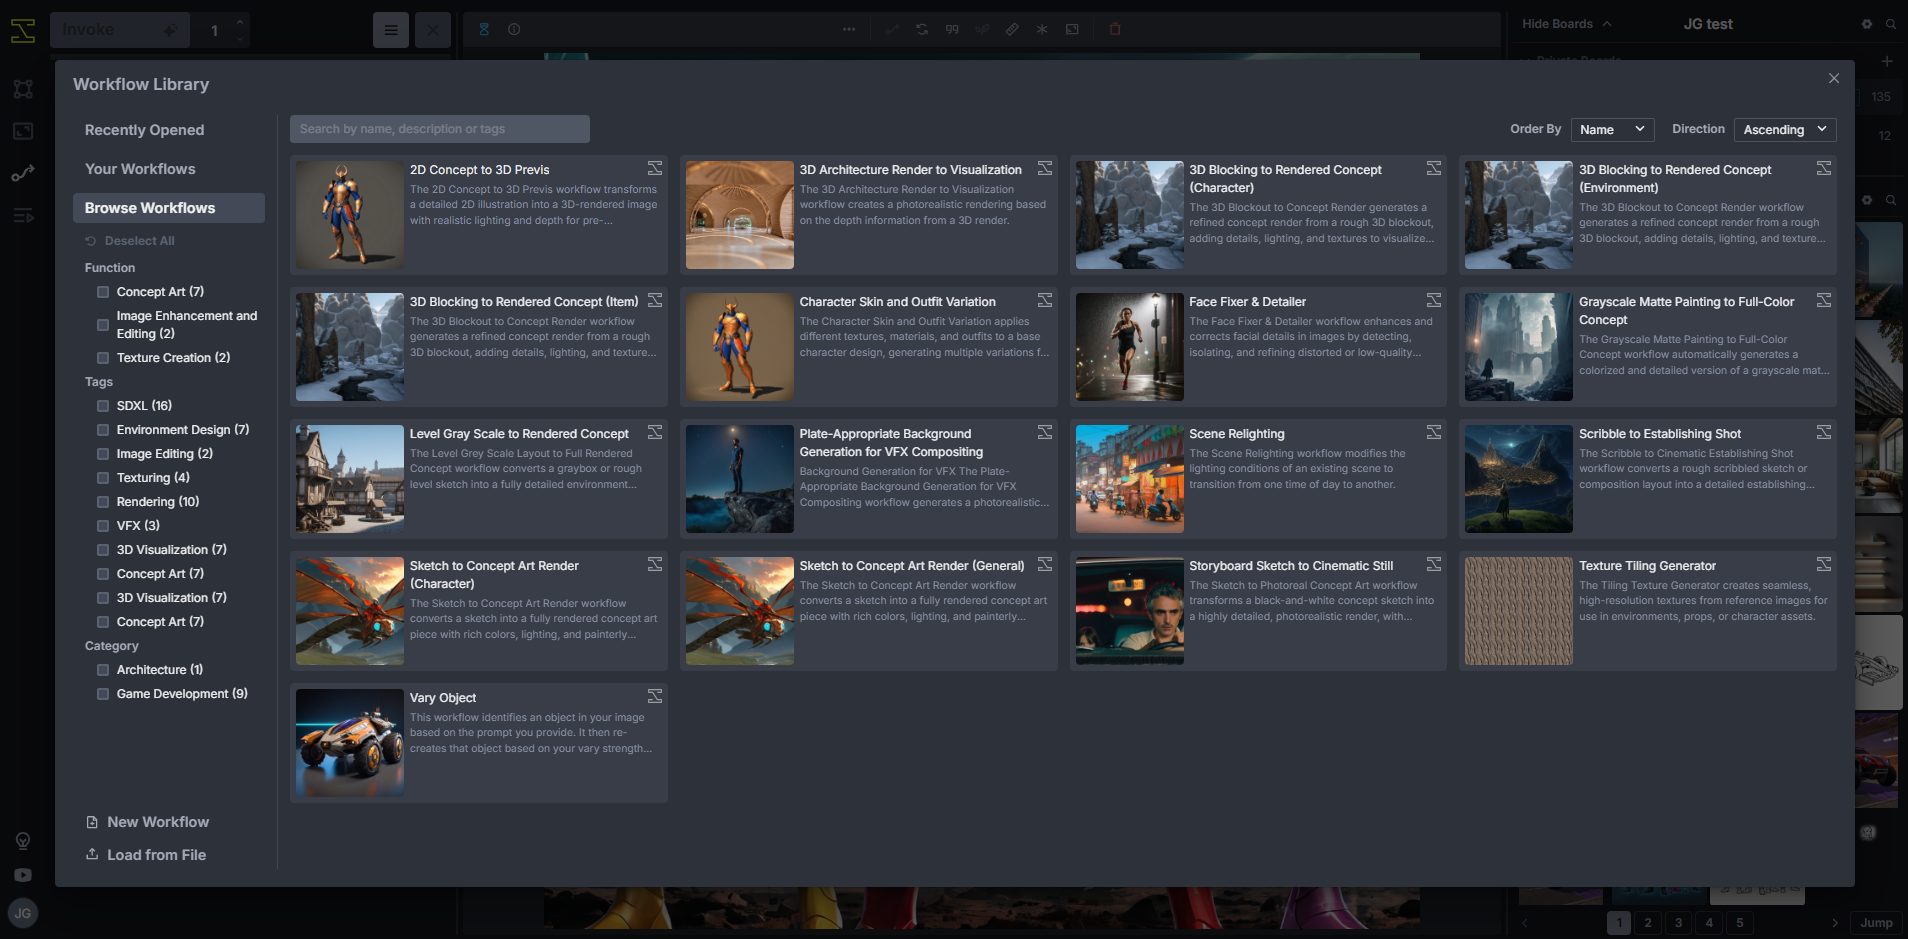This screenshot has height=939, width=1908.
Task: Go to gallery page 2
Action: (x=1648, y=923)
